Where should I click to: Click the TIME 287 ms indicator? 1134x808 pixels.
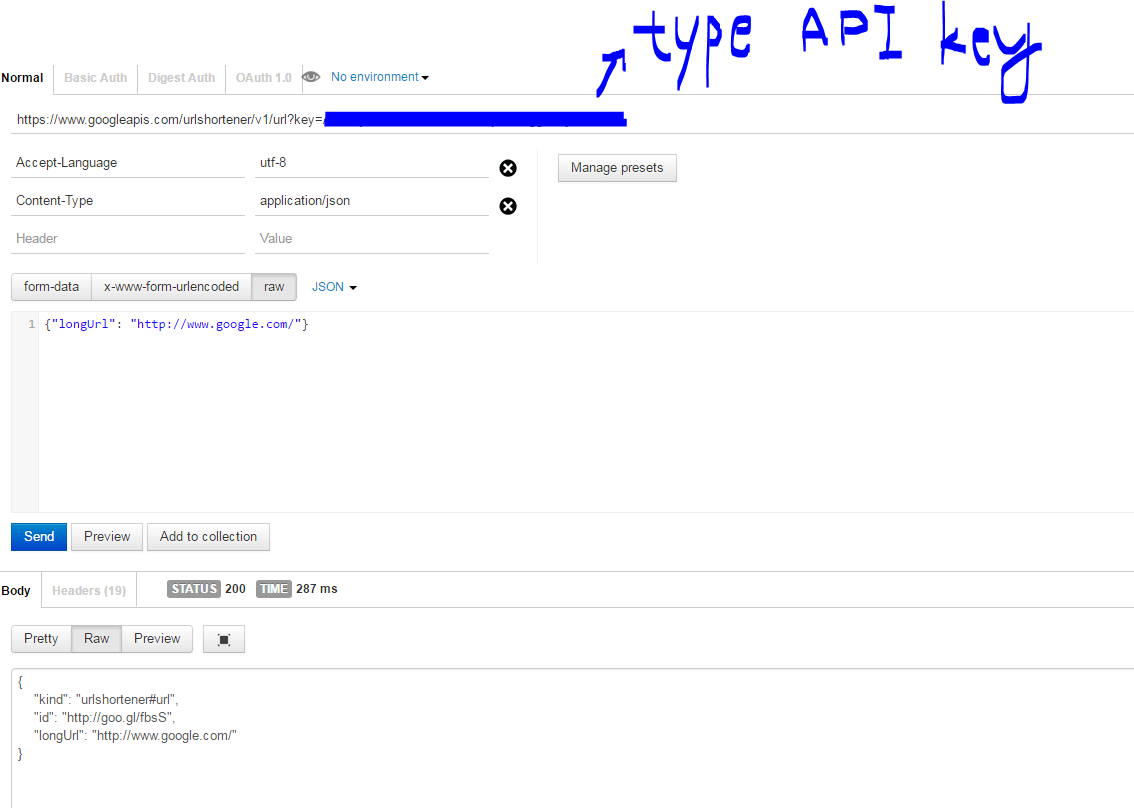(x=297, y=590)
